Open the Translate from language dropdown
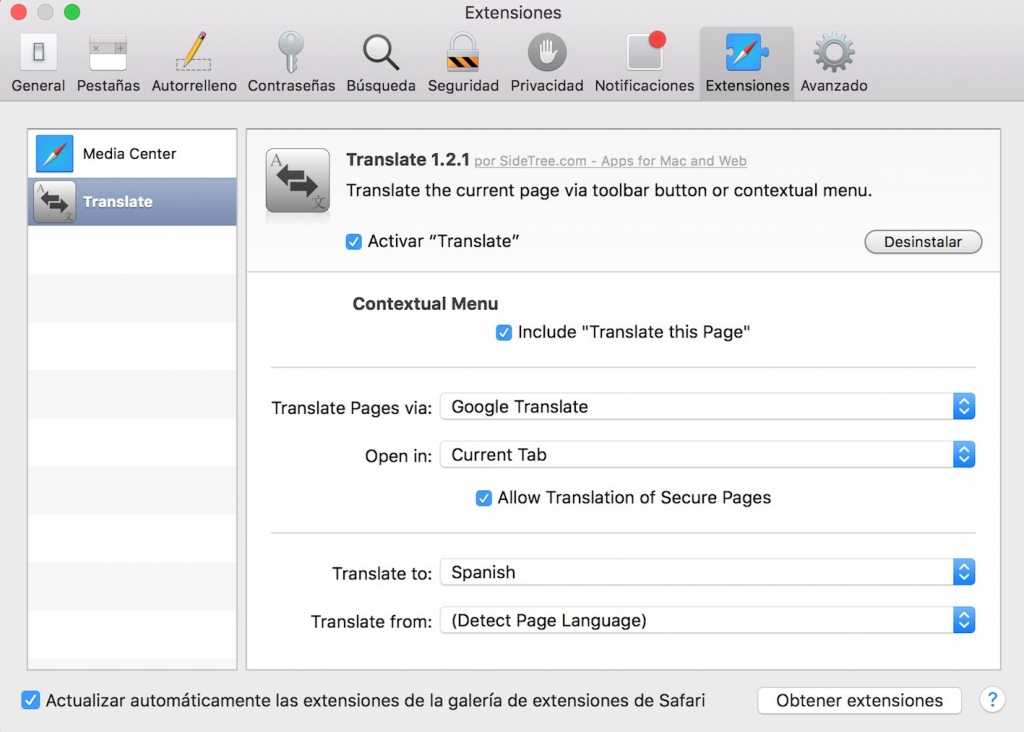1024x732 pixels. click(x=707, y=620)
